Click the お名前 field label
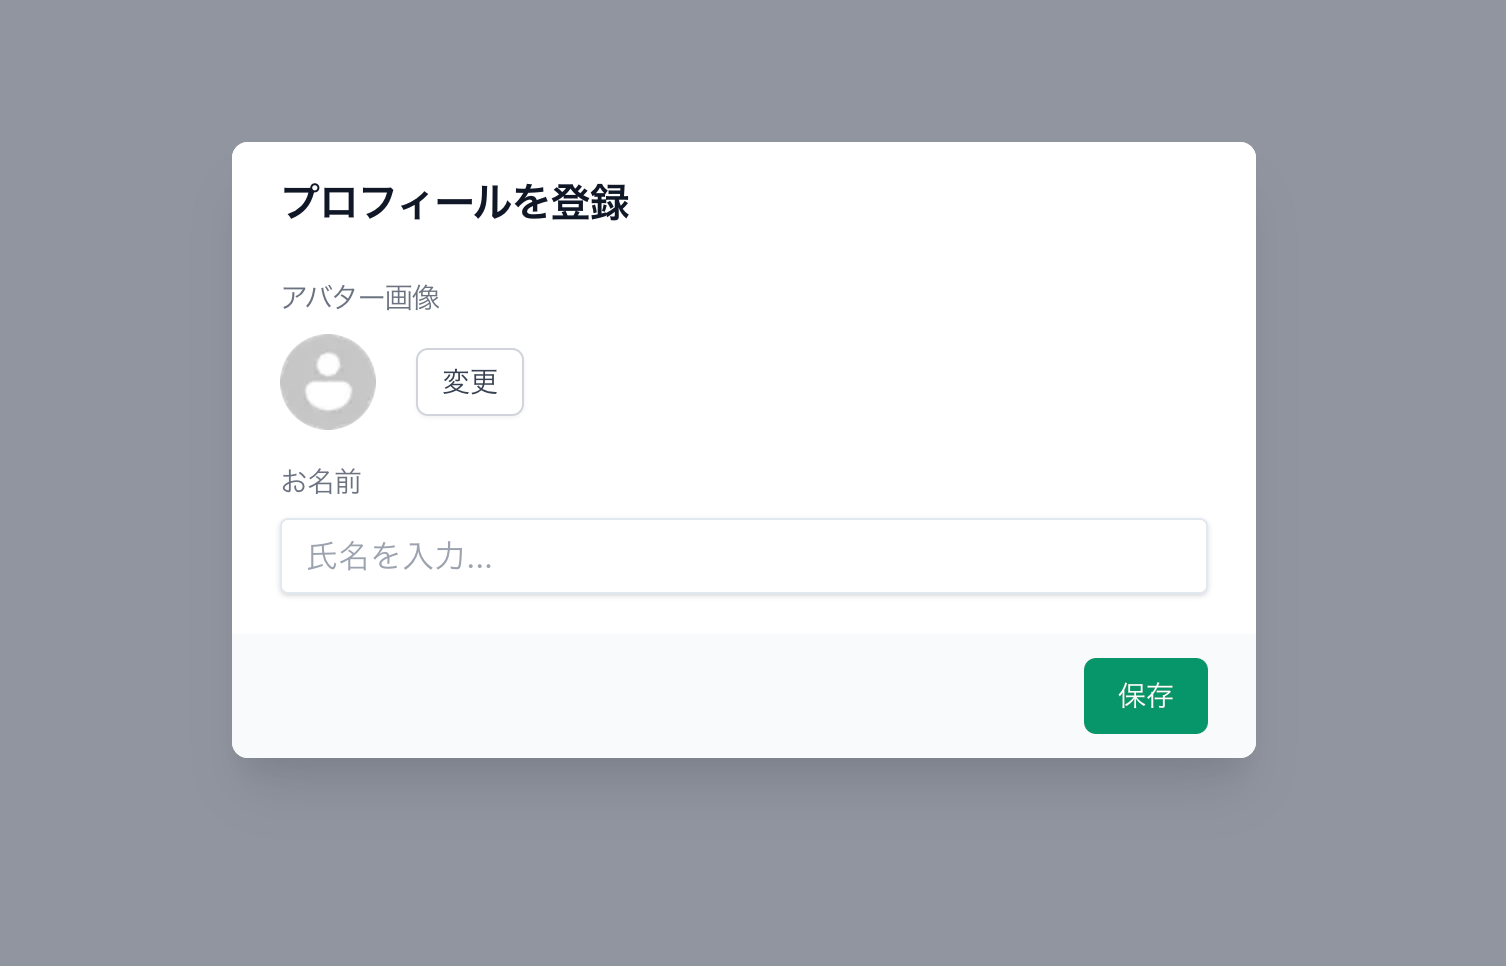 tap(320, 481)
